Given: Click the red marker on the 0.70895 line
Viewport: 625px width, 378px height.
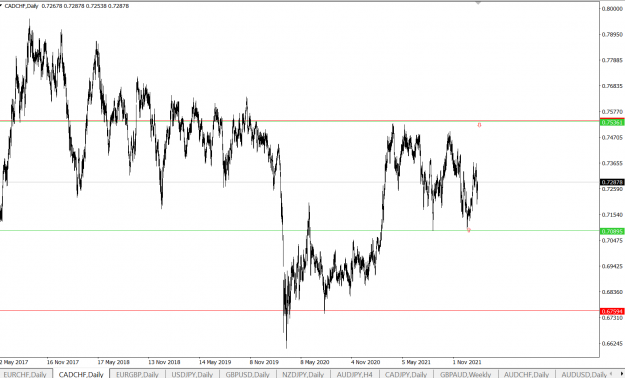Looking at the screenshot, I should (x=469, y=230).
